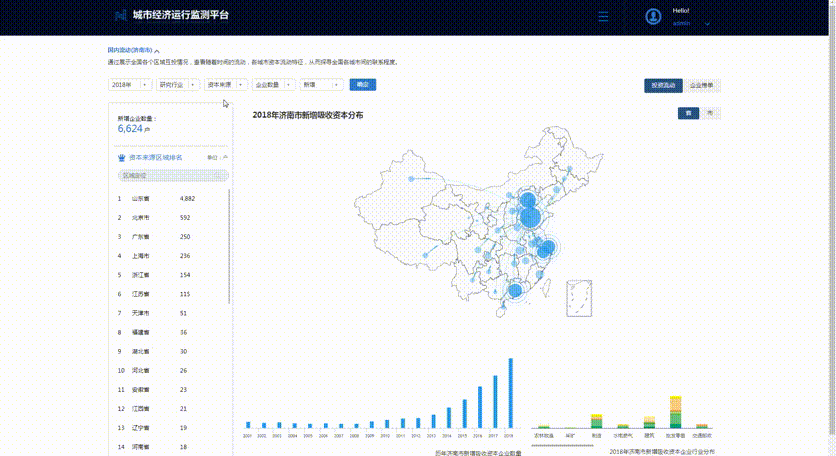Select the 省 map level toggle
Screen dimensions: 836x456
pos(688,113)
